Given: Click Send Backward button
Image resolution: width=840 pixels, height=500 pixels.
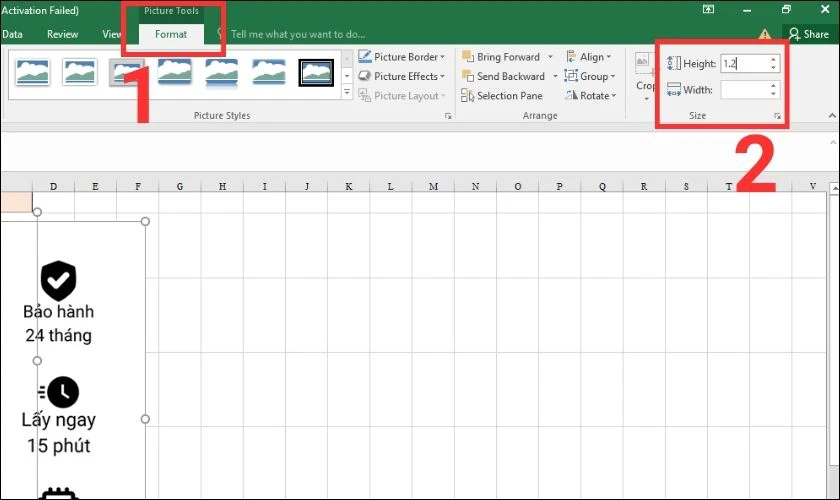Looking at the screenshot, I should 504,76.
